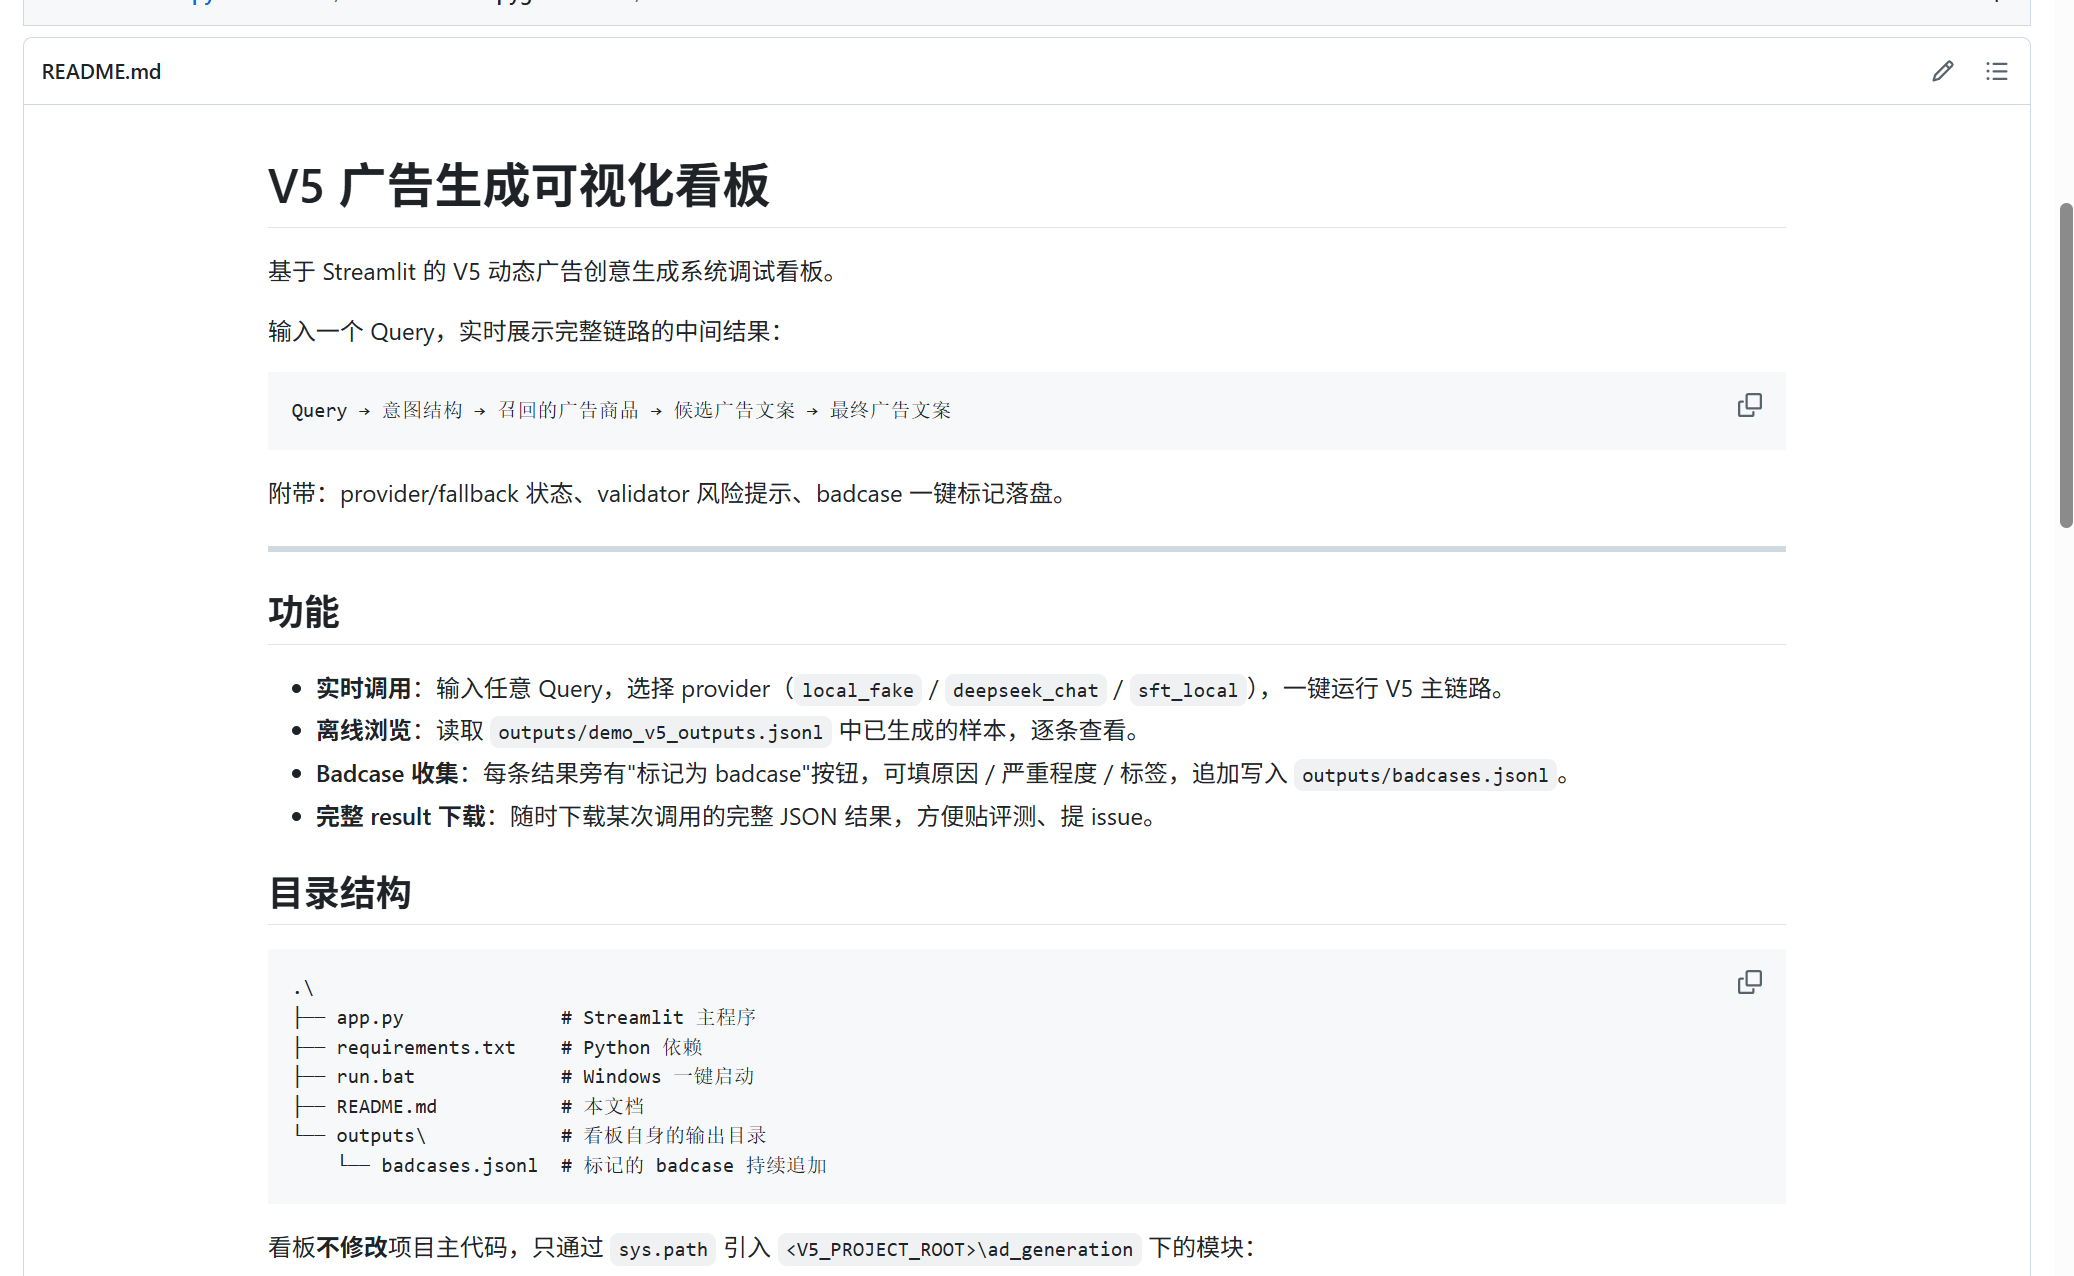Click the "功能" section heading
Screen dimensions: 2074x1276
304,611
